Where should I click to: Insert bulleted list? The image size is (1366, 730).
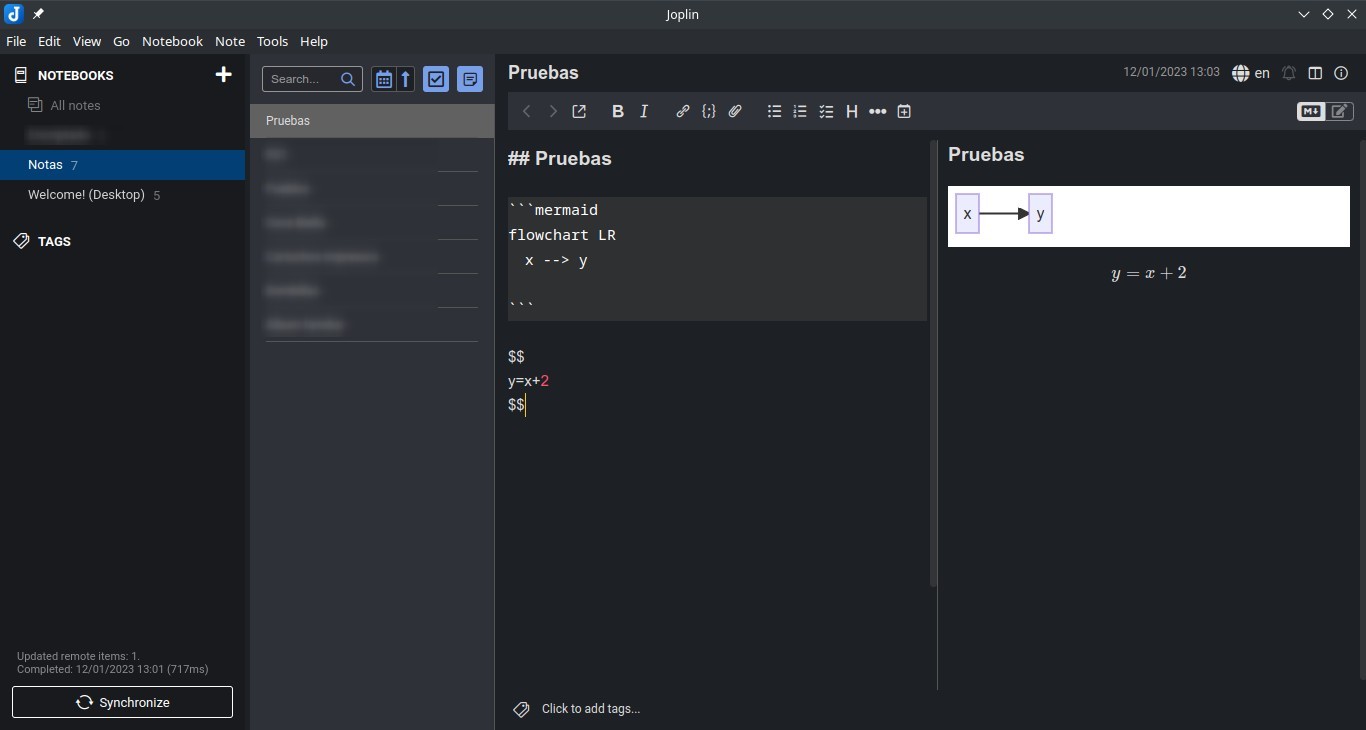pos(774,112)
